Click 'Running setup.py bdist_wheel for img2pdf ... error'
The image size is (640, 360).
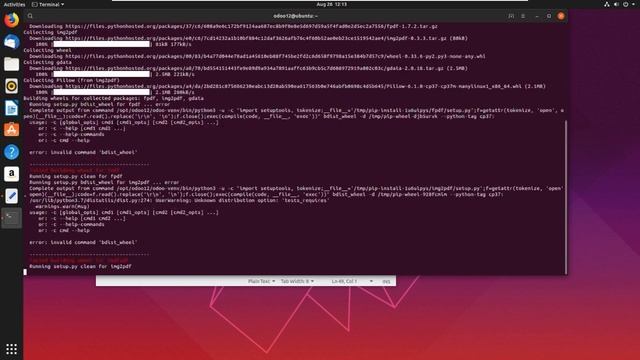[104, 182]
